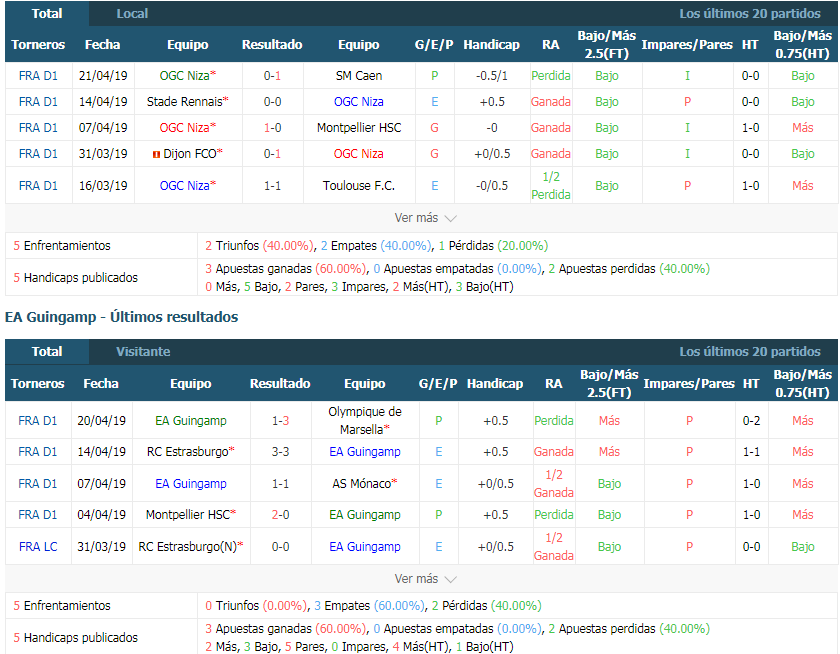Open FRA D1 link for 16/03/19 Toulouse match

(38, 185)
